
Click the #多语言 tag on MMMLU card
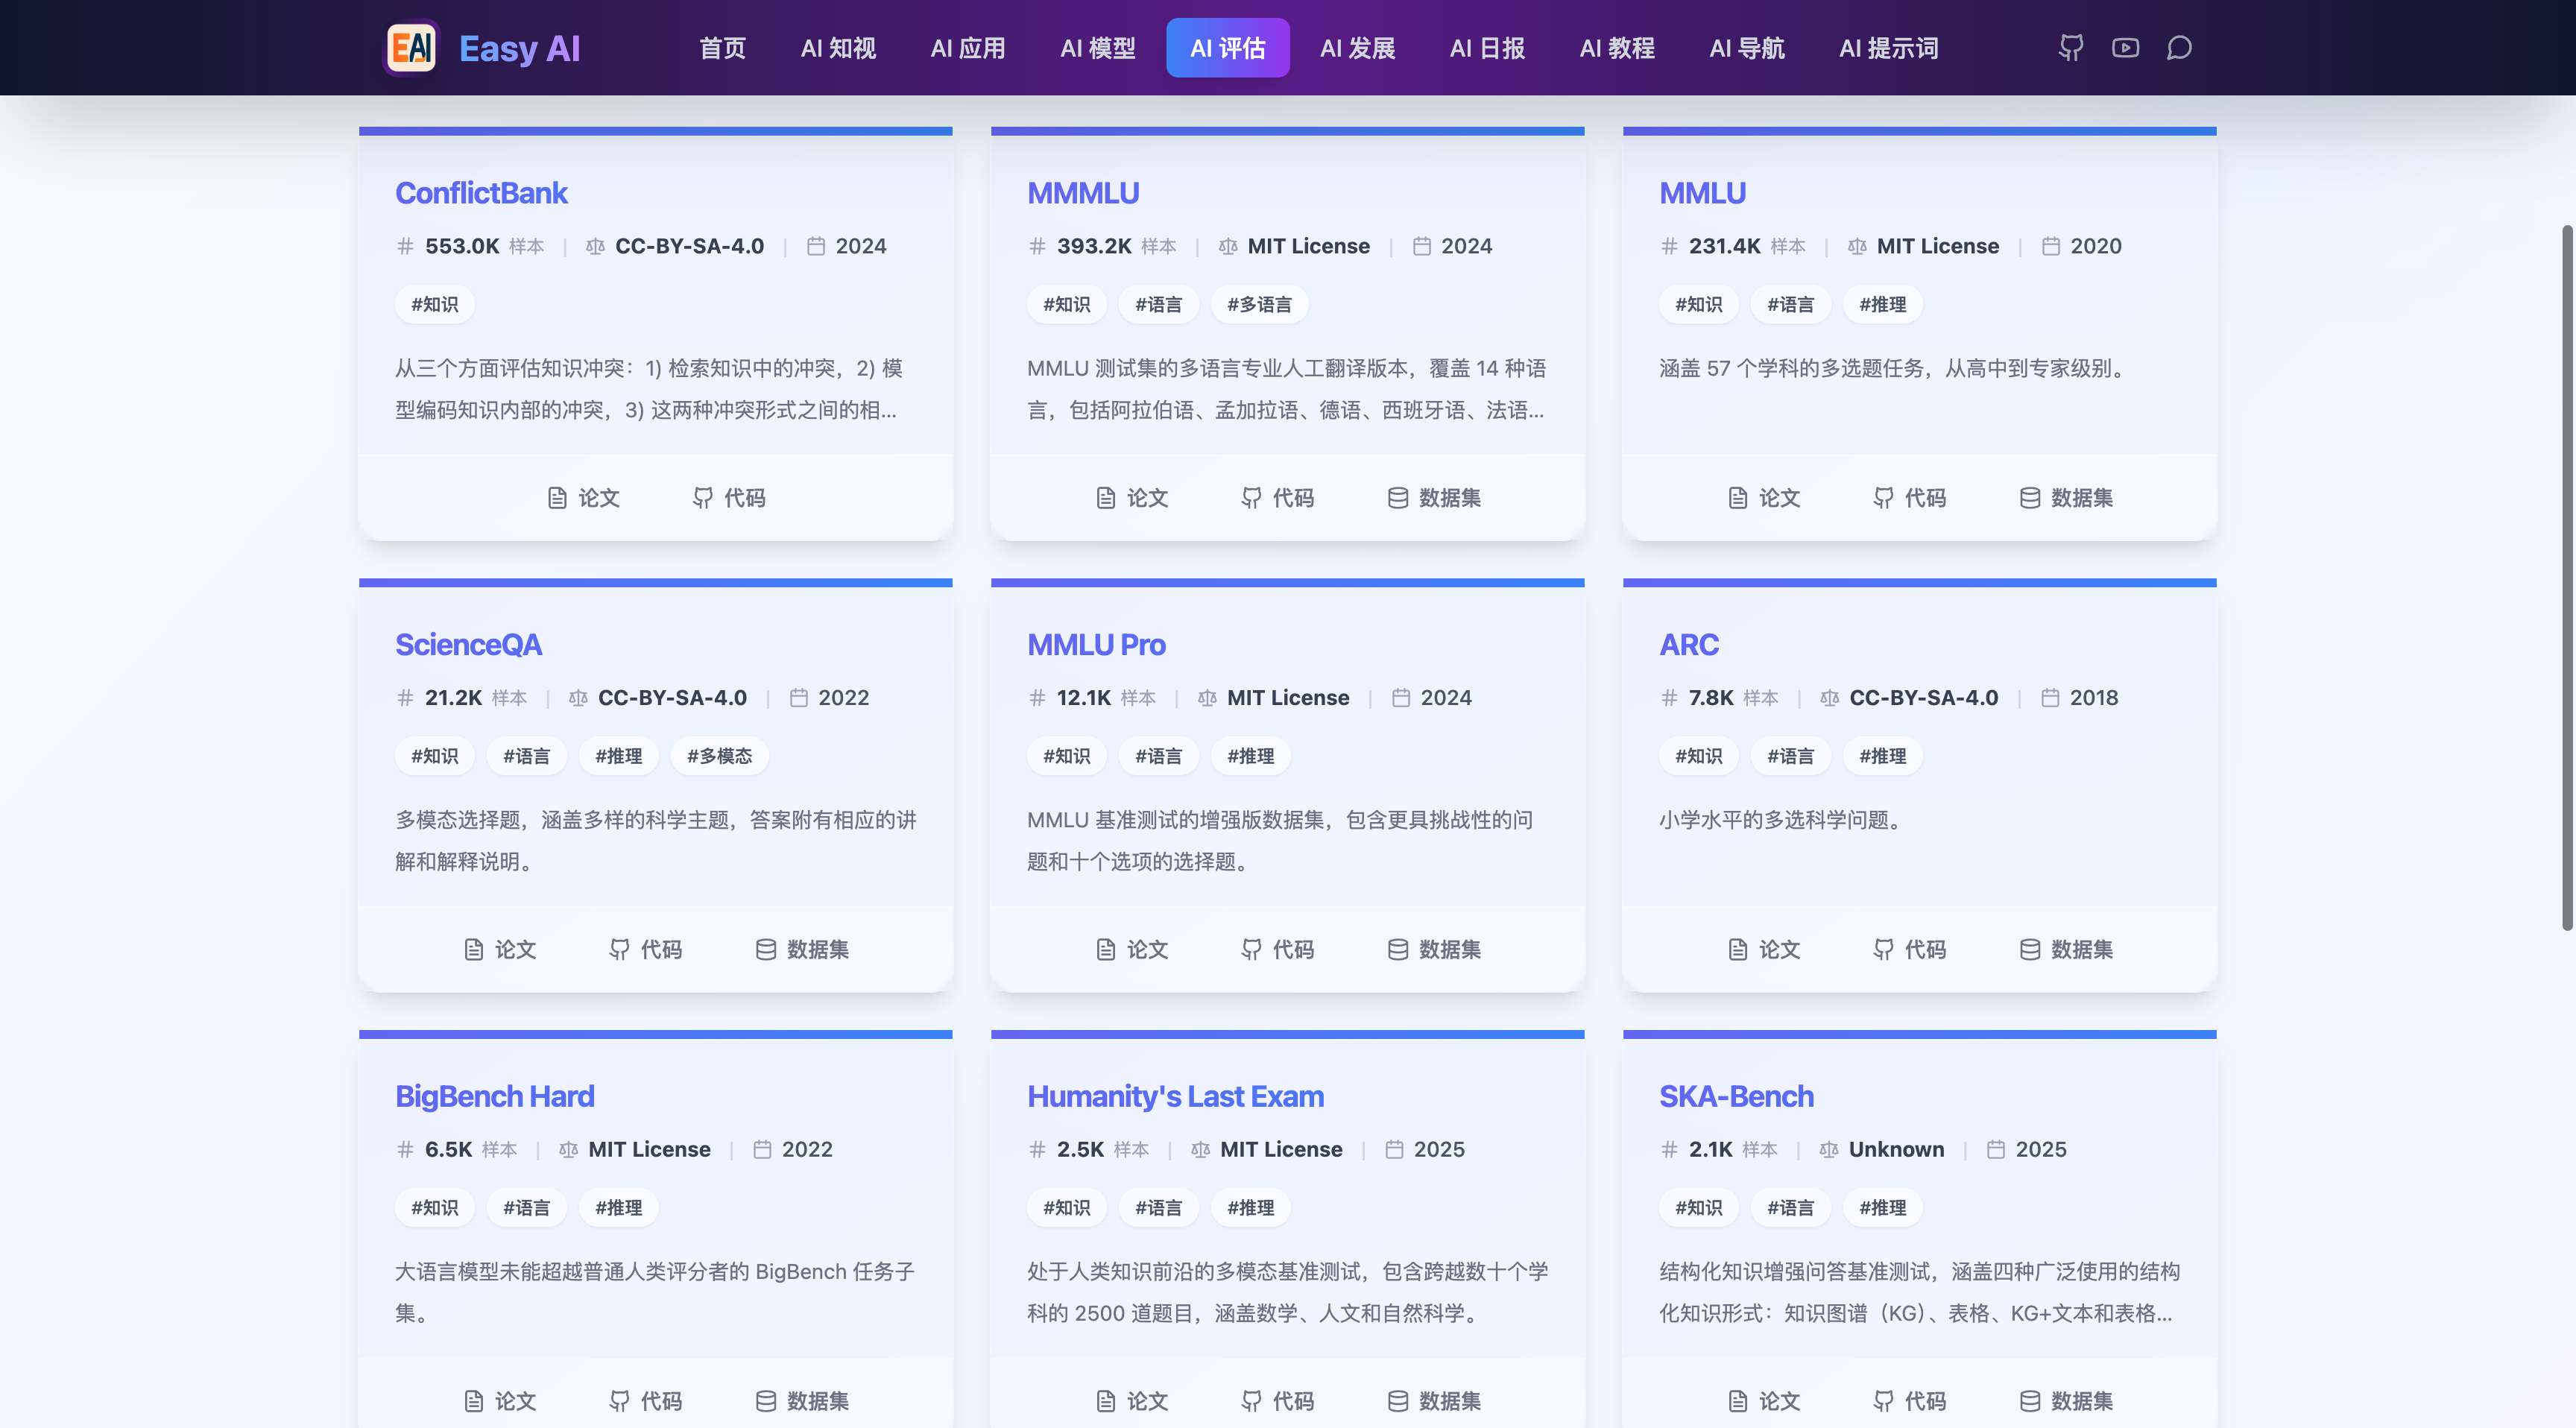pyautogui.click(x=1259, y=304)
